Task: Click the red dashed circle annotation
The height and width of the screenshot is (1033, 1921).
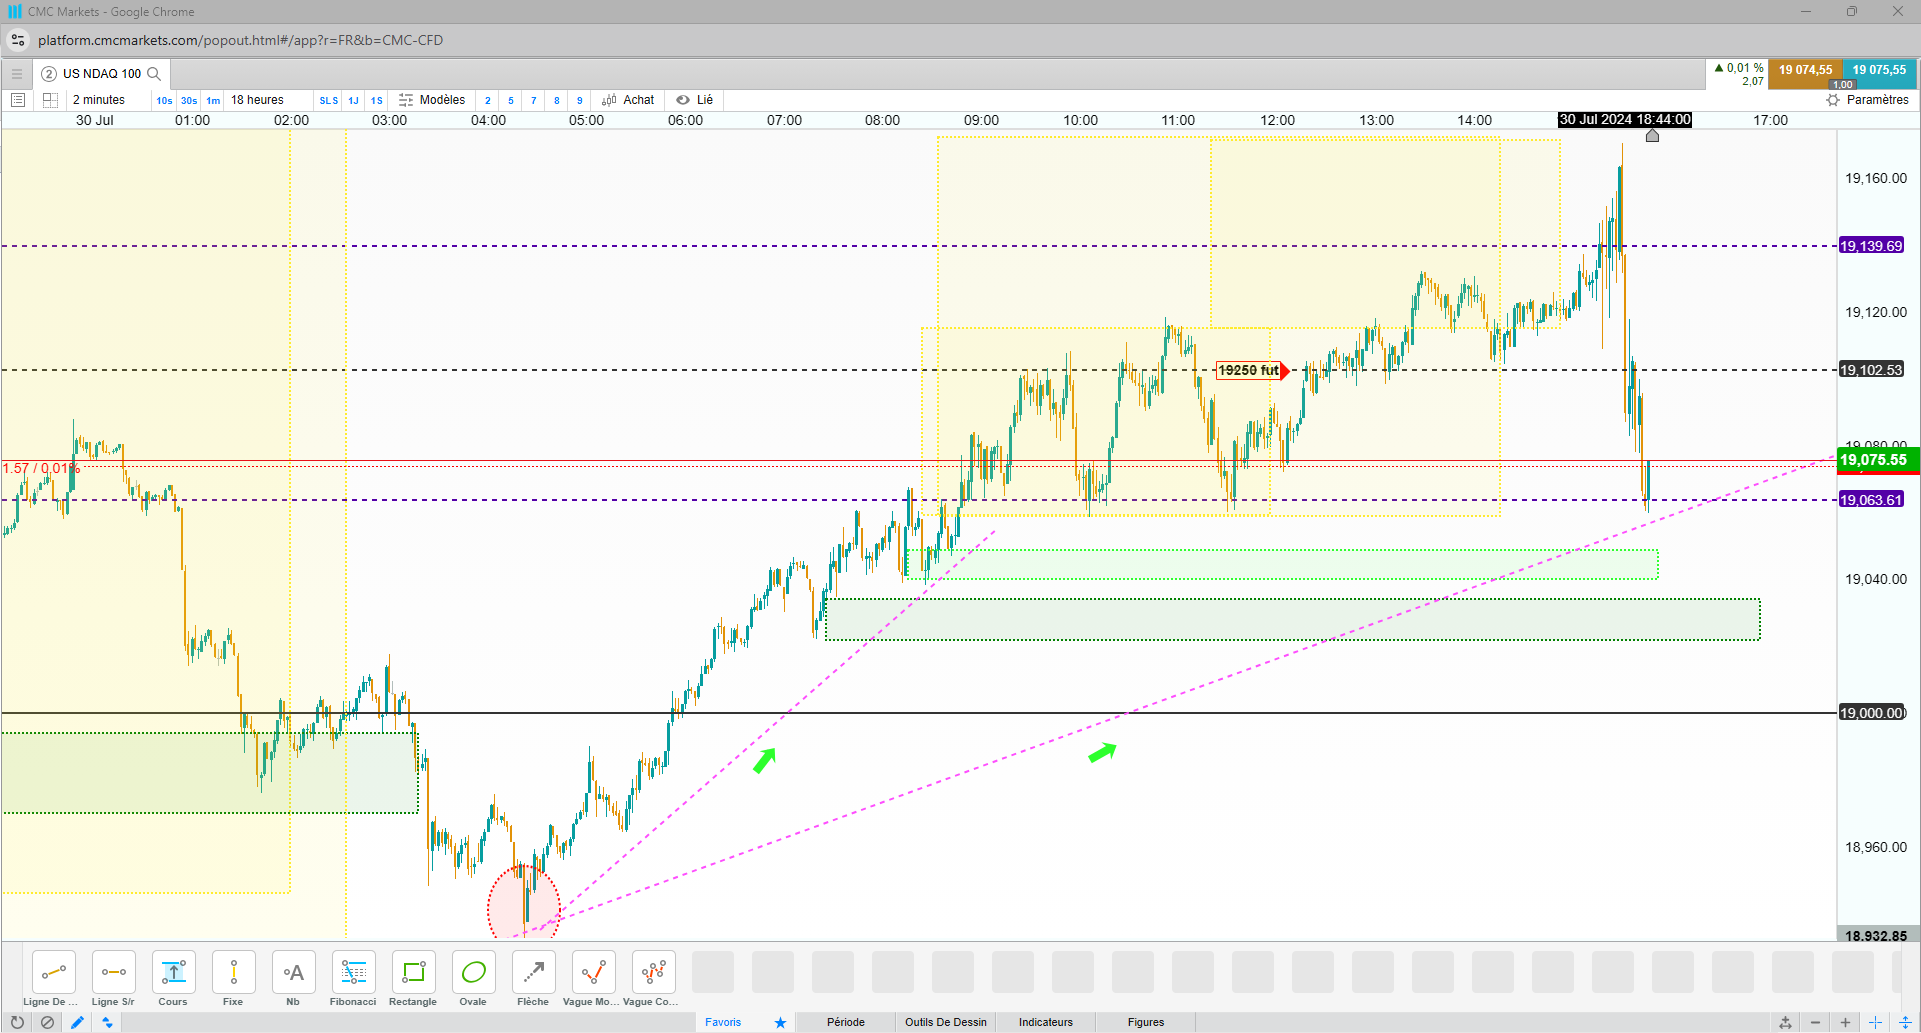Action: (524, 903)
